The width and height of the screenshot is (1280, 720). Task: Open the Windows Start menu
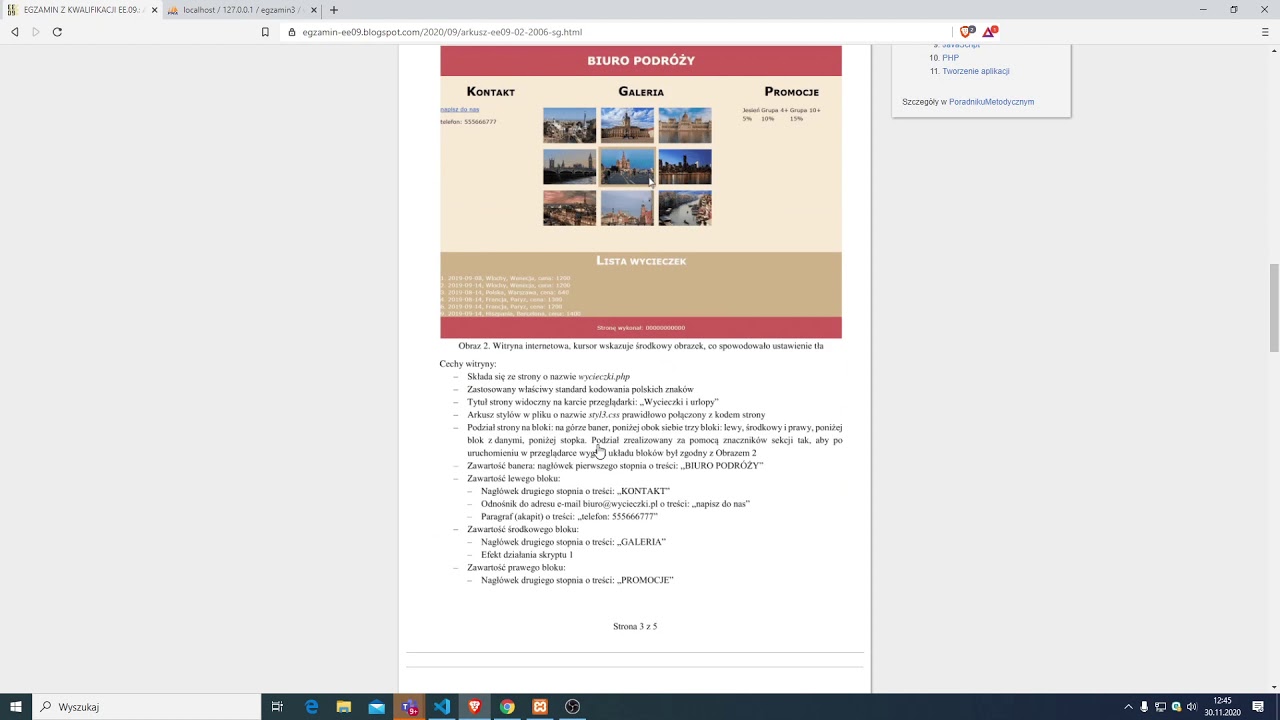[x=15, y=707]
